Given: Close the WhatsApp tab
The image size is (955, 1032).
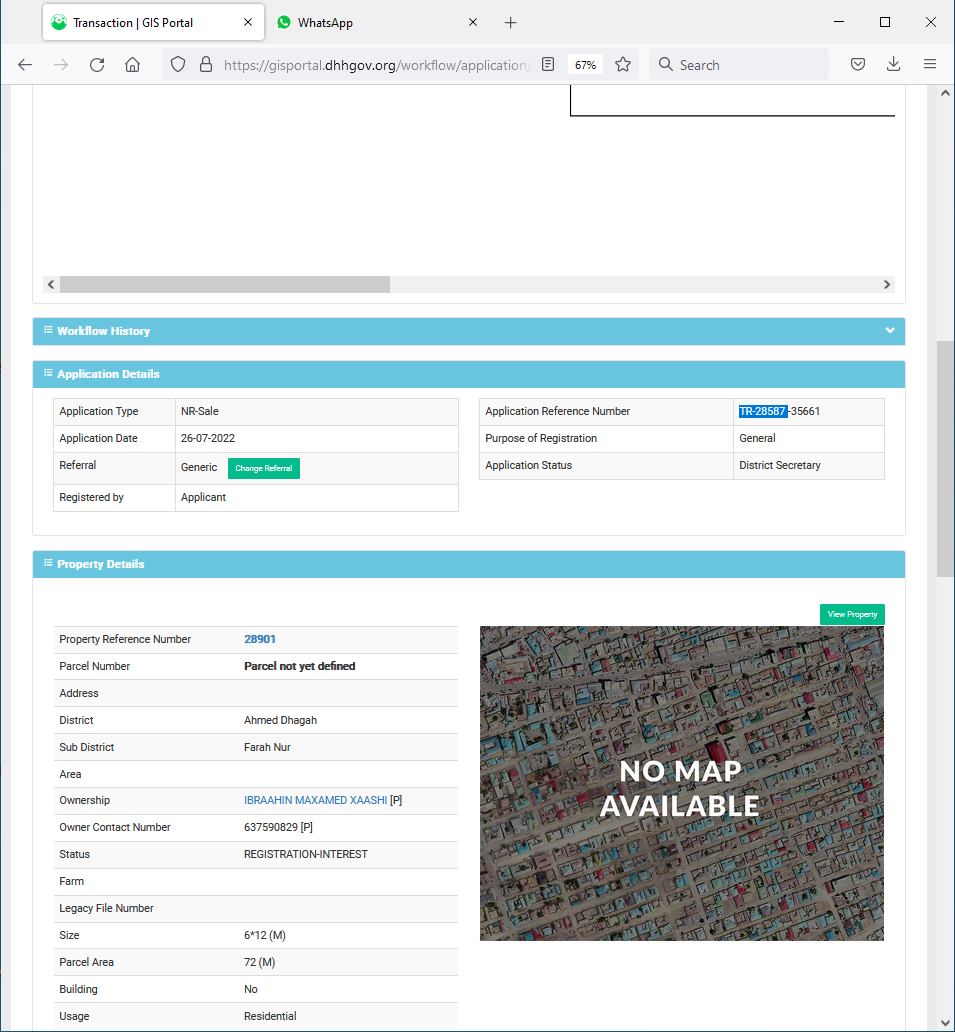Looking at the screenshot, I should coord(473,22).
